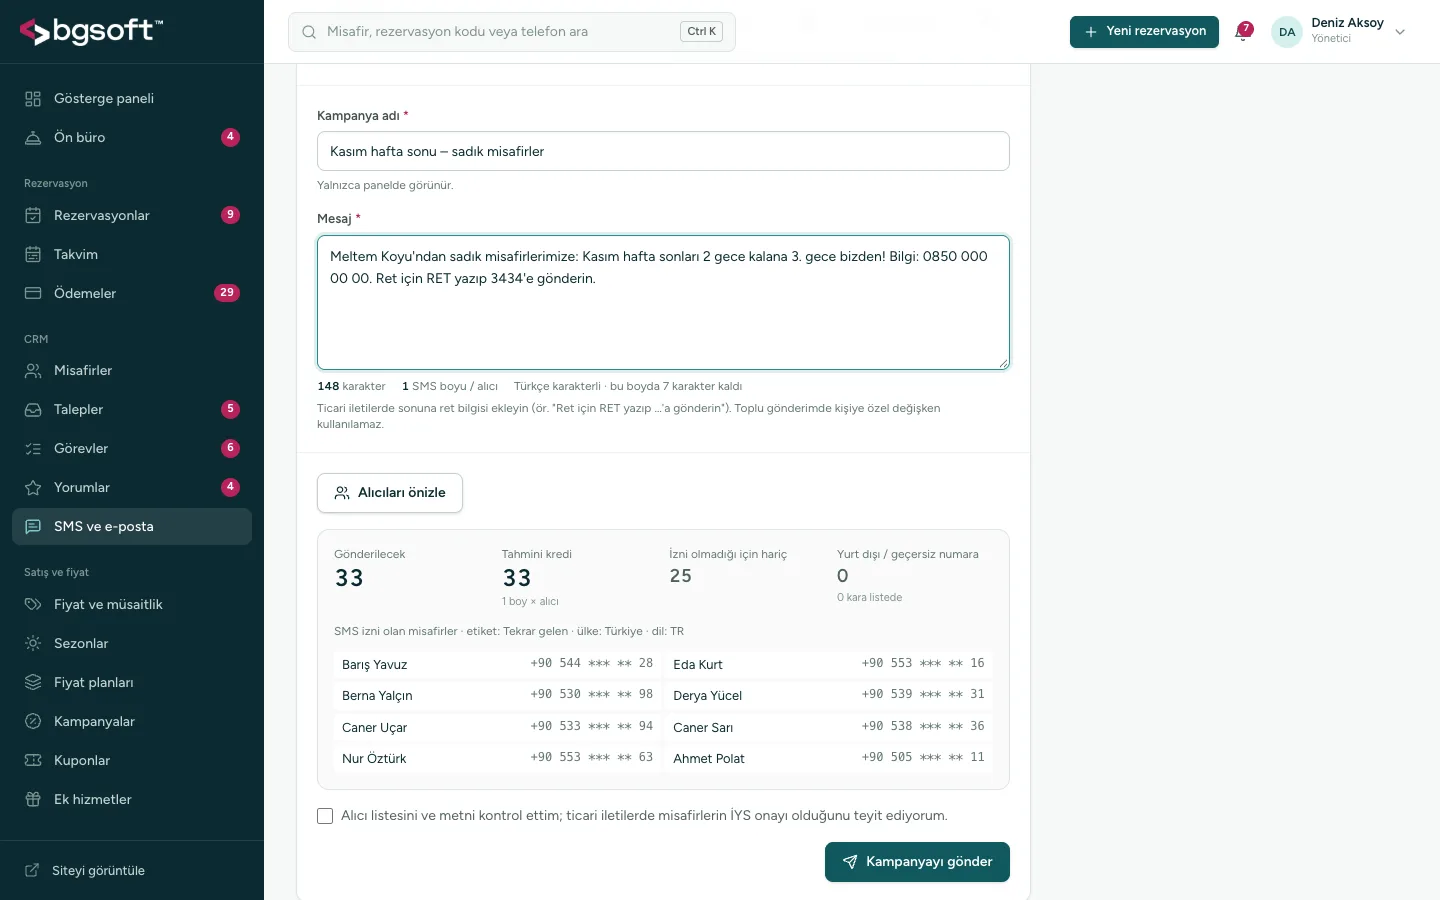Open Misafirler in the CRM section
This screenshot has width=1440, height=900.
click(x=132, y=370)
